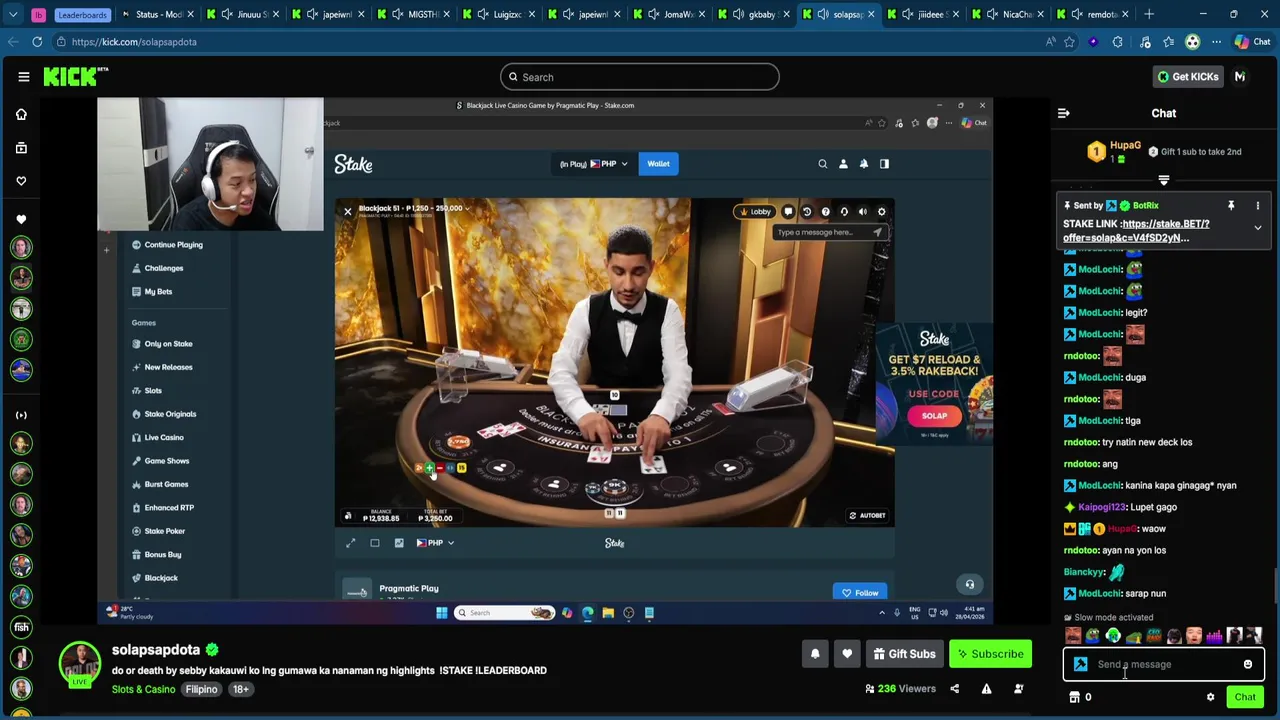This screenshot has height=720, width=1280.
Task: Open Slots in streamed Stake menu
Action: (152, 390)
